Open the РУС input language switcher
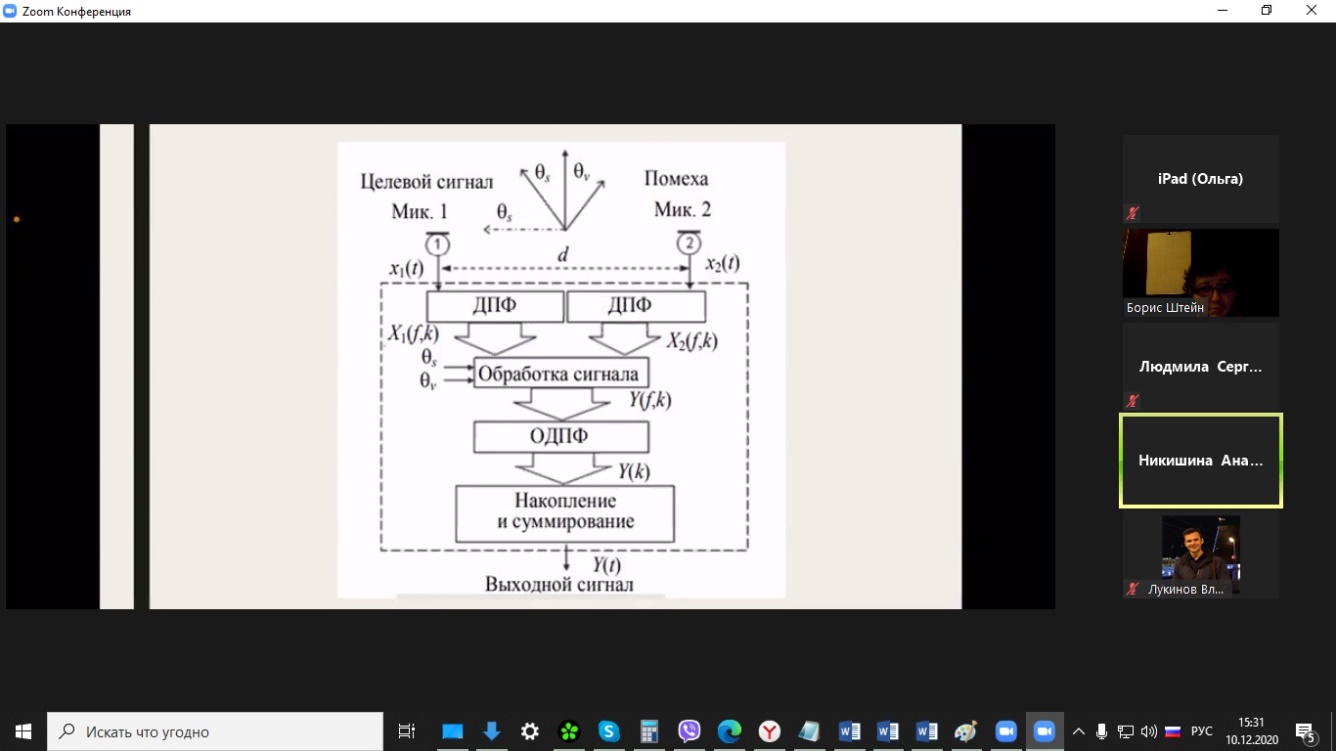Image resolution: width=1336 pixels, height=751 pixels. (x=1202, y=731)
